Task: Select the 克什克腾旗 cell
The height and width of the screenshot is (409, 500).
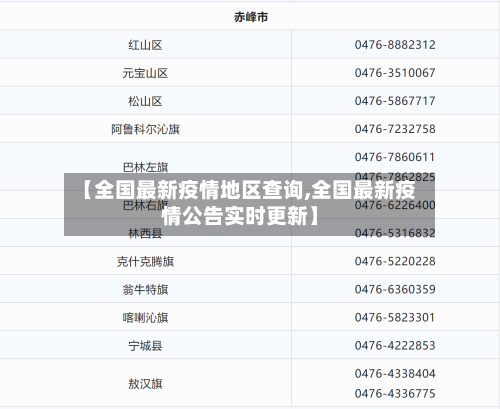Action: click(x=145, y=262)
